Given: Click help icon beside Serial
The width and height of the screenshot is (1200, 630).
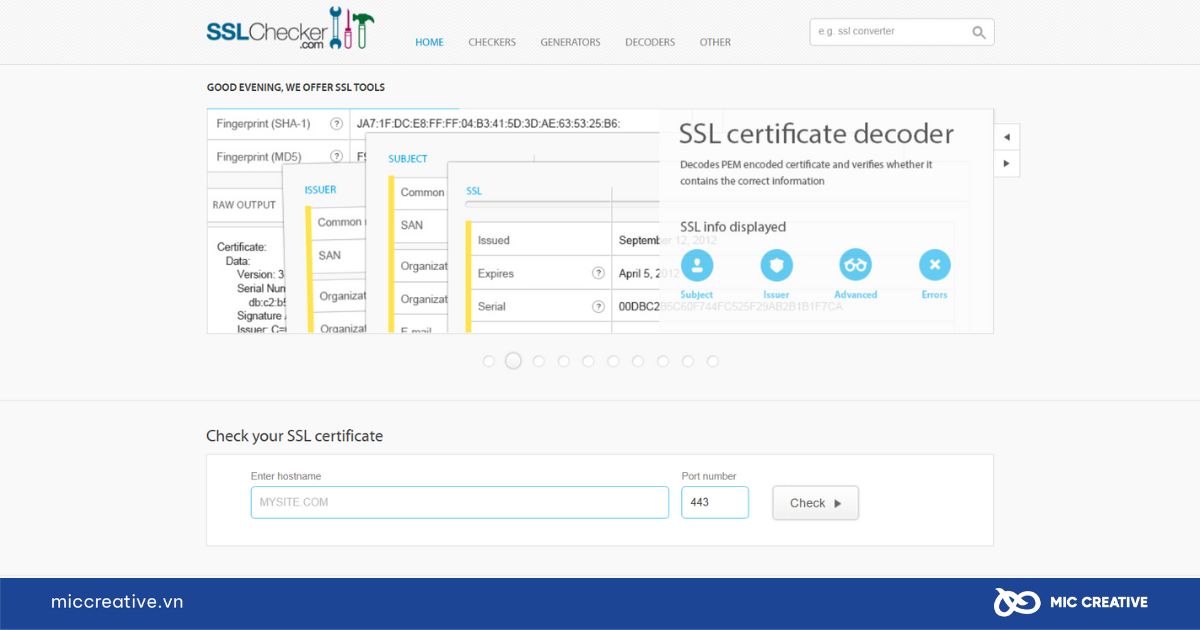Looking at the screenshot, I should (x=598, y=306).
